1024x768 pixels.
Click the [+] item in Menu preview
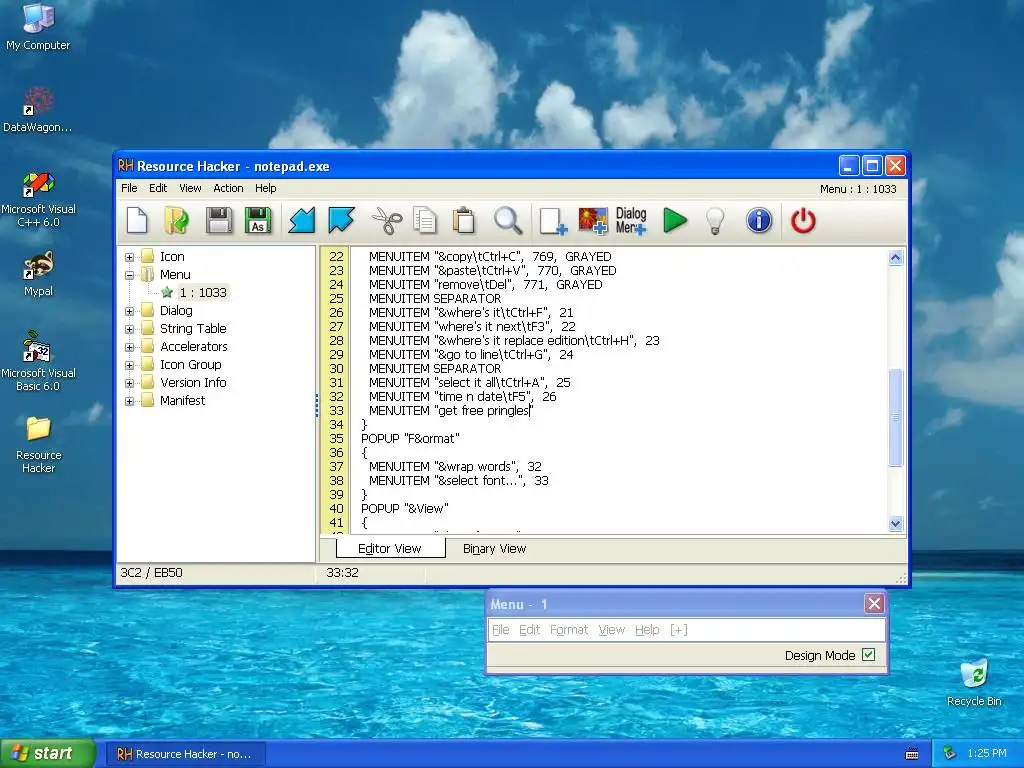679,630
